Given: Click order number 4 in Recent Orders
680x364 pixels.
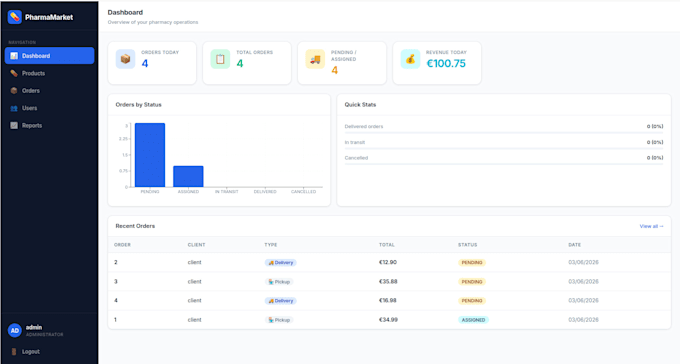Looking at the screenshot, I should pos(116,301).
